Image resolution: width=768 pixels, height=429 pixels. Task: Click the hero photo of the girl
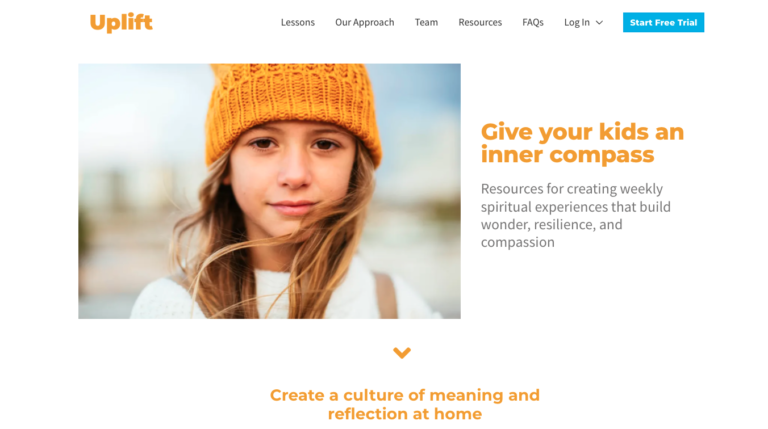[269, 191]
